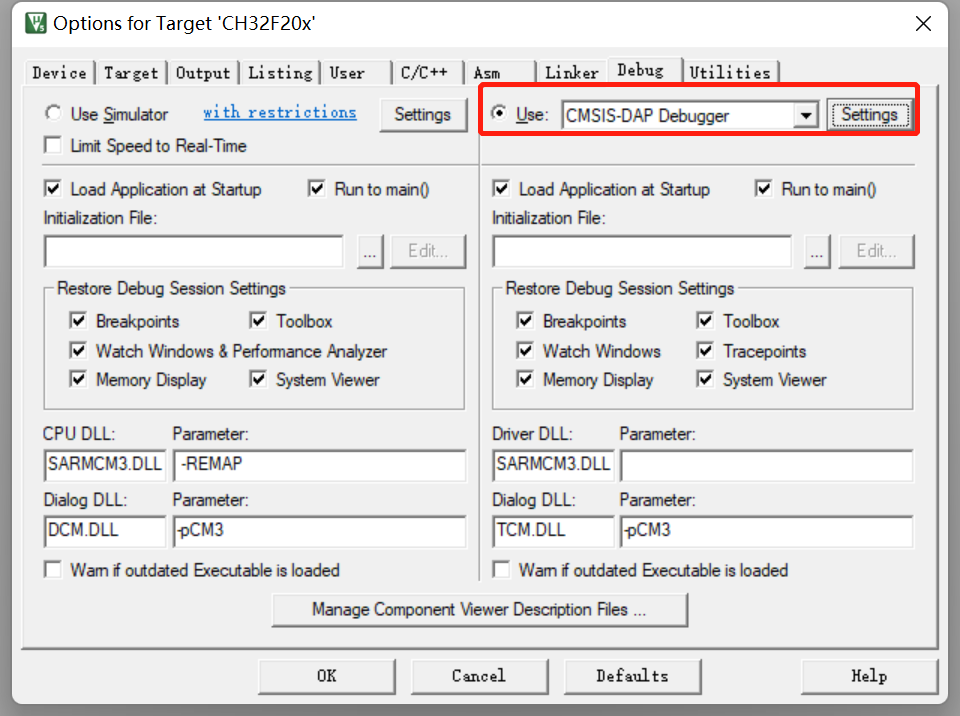The height and width of the screenshot is (716, 960).
Task: Toggle debugger Memory Display checkbox
Action: pos(525,379)
